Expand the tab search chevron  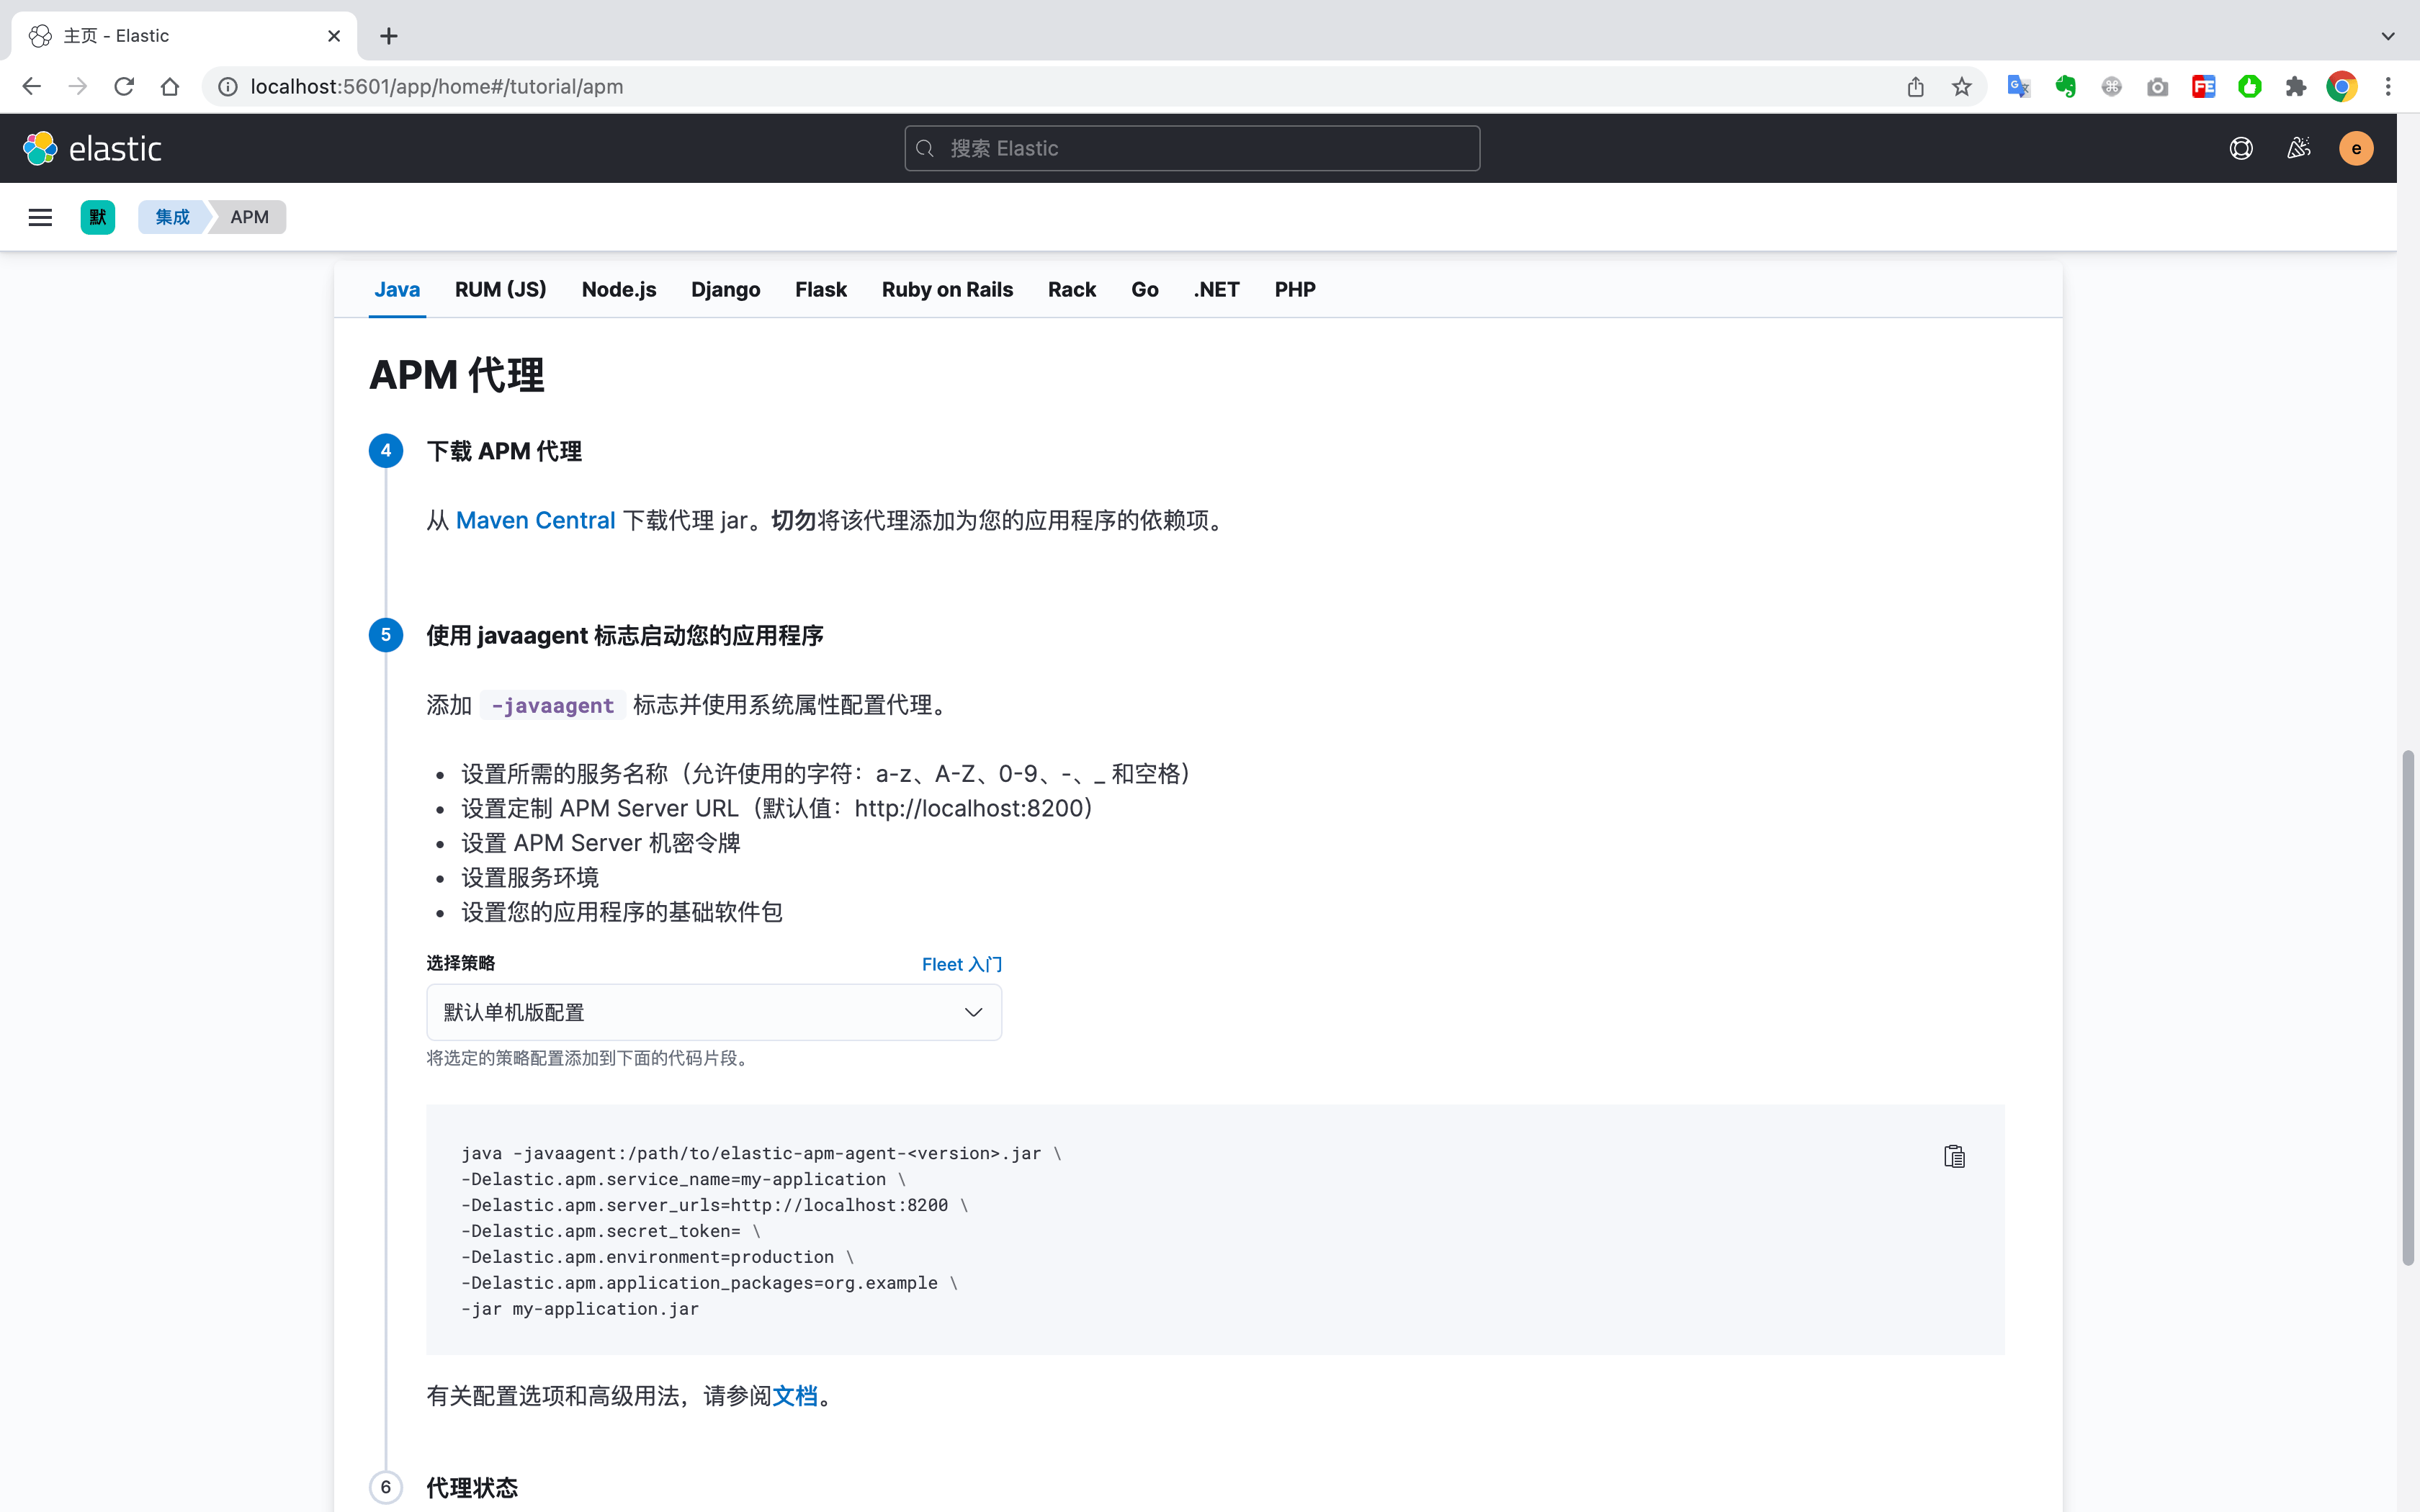coord(2388,36)
